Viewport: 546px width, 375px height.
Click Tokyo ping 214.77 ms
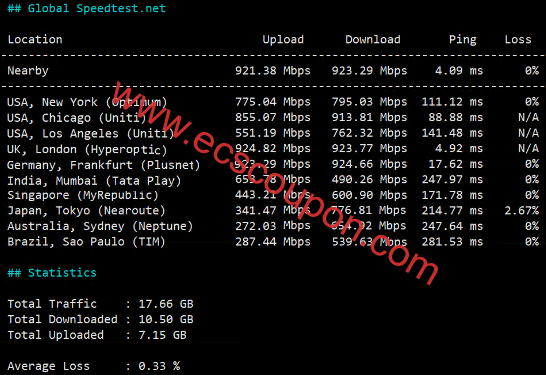tap(452, 211)
